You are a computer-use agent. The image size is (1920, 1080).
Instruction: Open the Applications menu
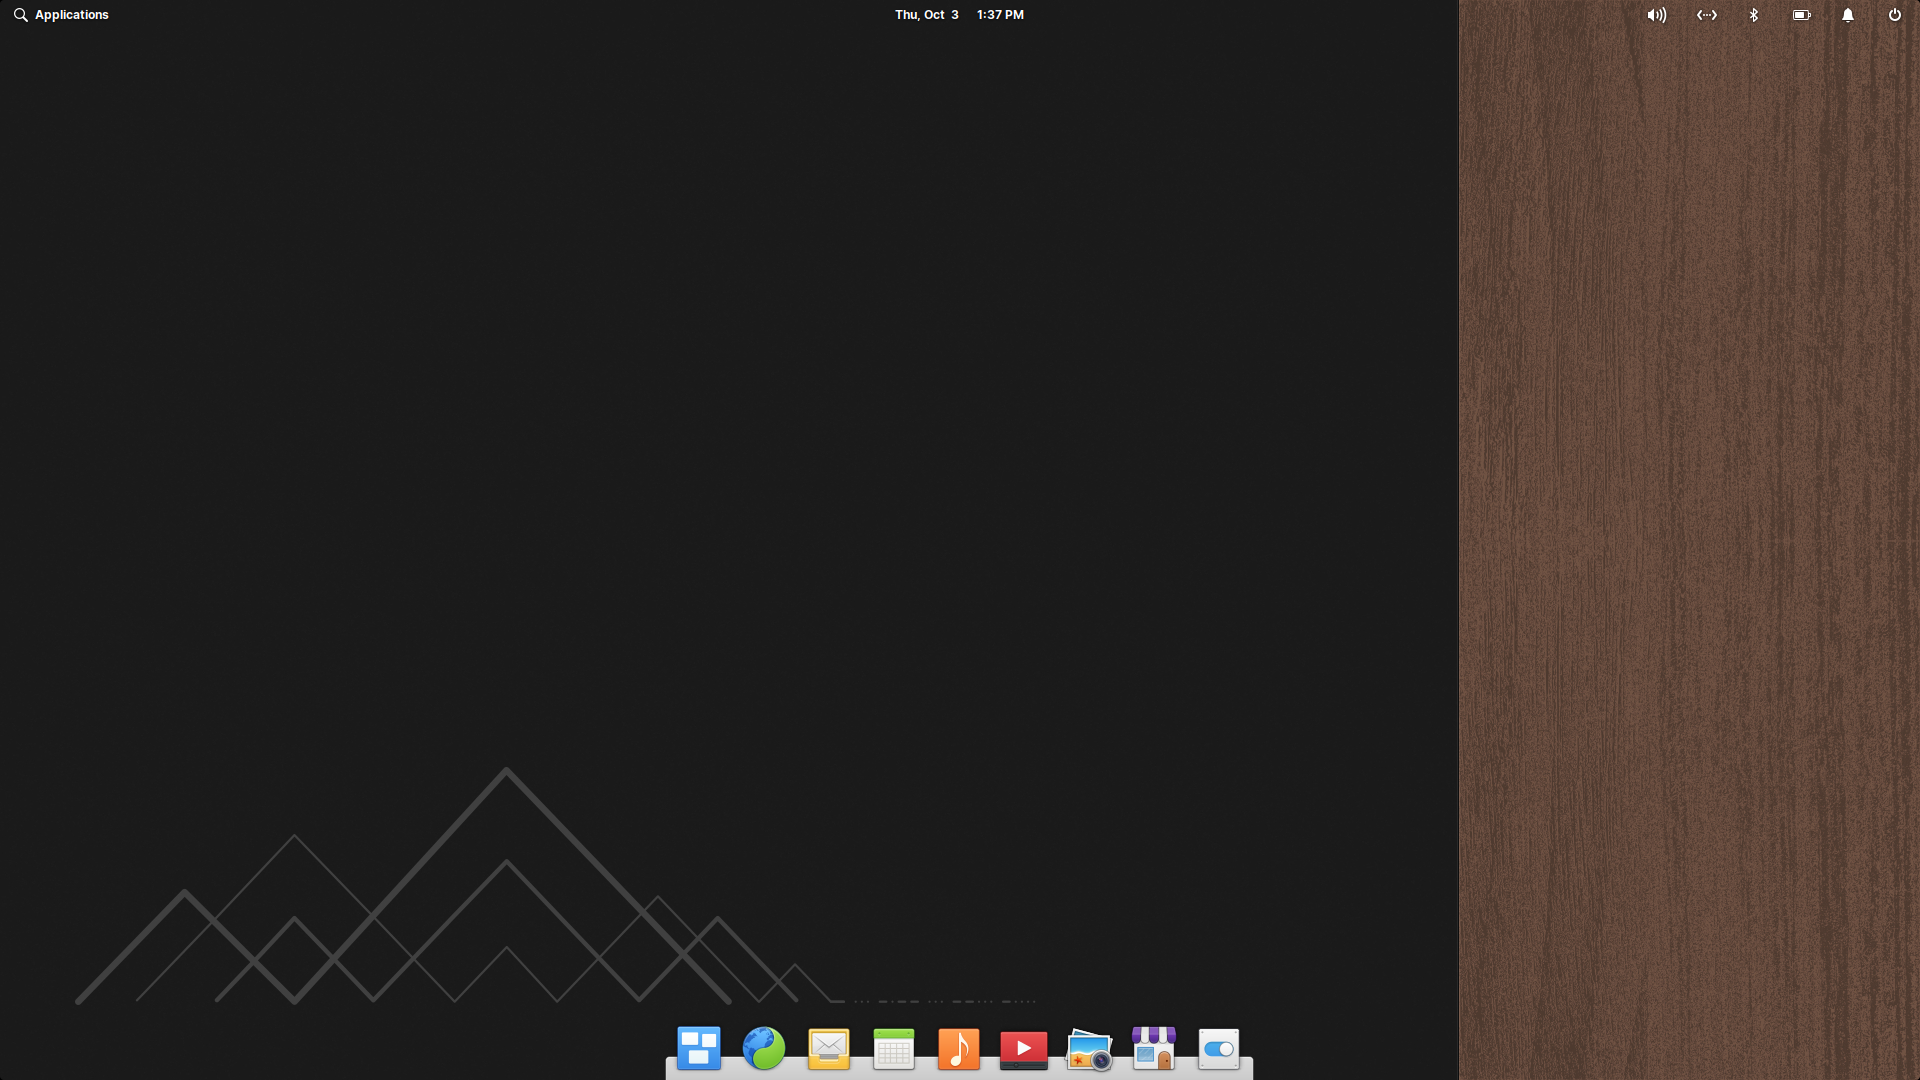[71, 15]
